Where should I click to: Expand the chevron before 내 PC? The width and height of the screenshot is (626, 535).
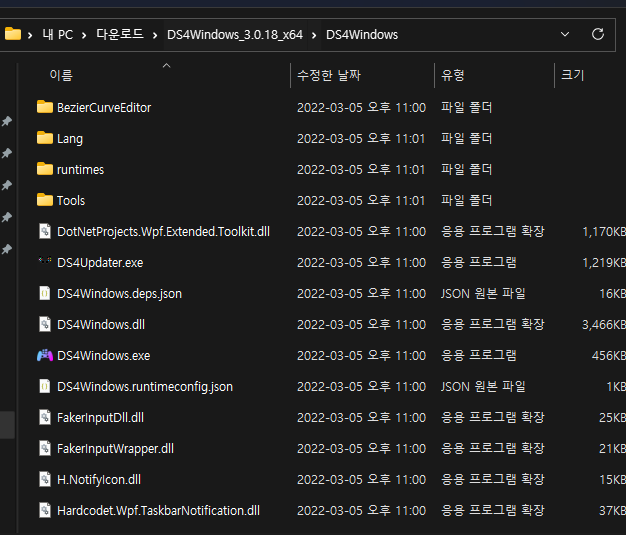[x=30, y=35]
